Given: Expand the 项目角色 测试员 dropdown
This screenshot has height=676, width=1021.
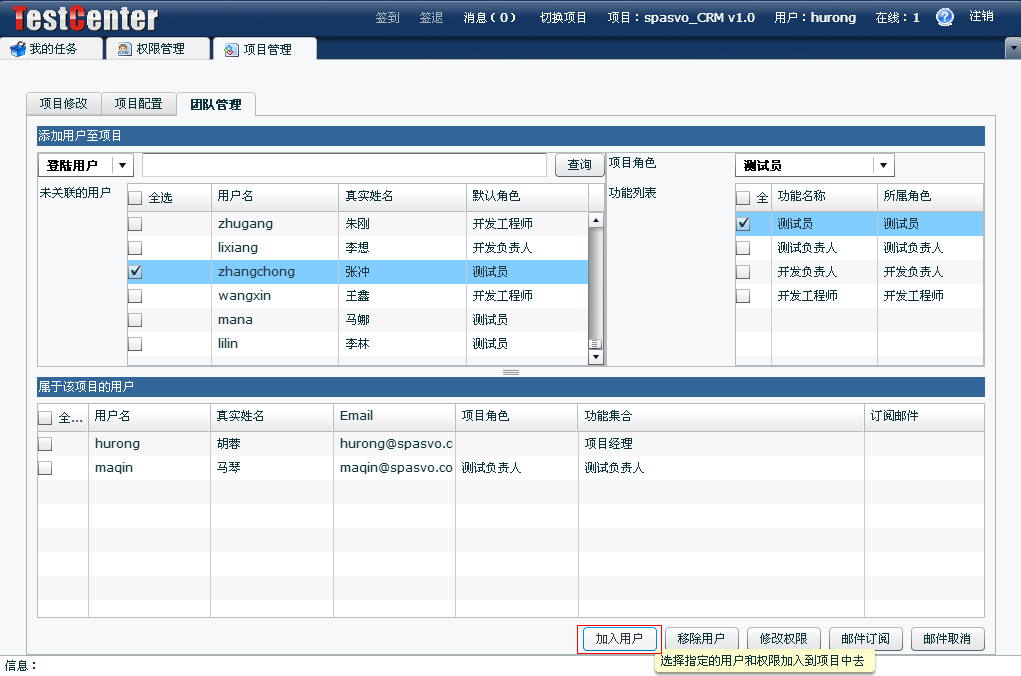Looking at the screenshot, I should click(x=883, y=166).
